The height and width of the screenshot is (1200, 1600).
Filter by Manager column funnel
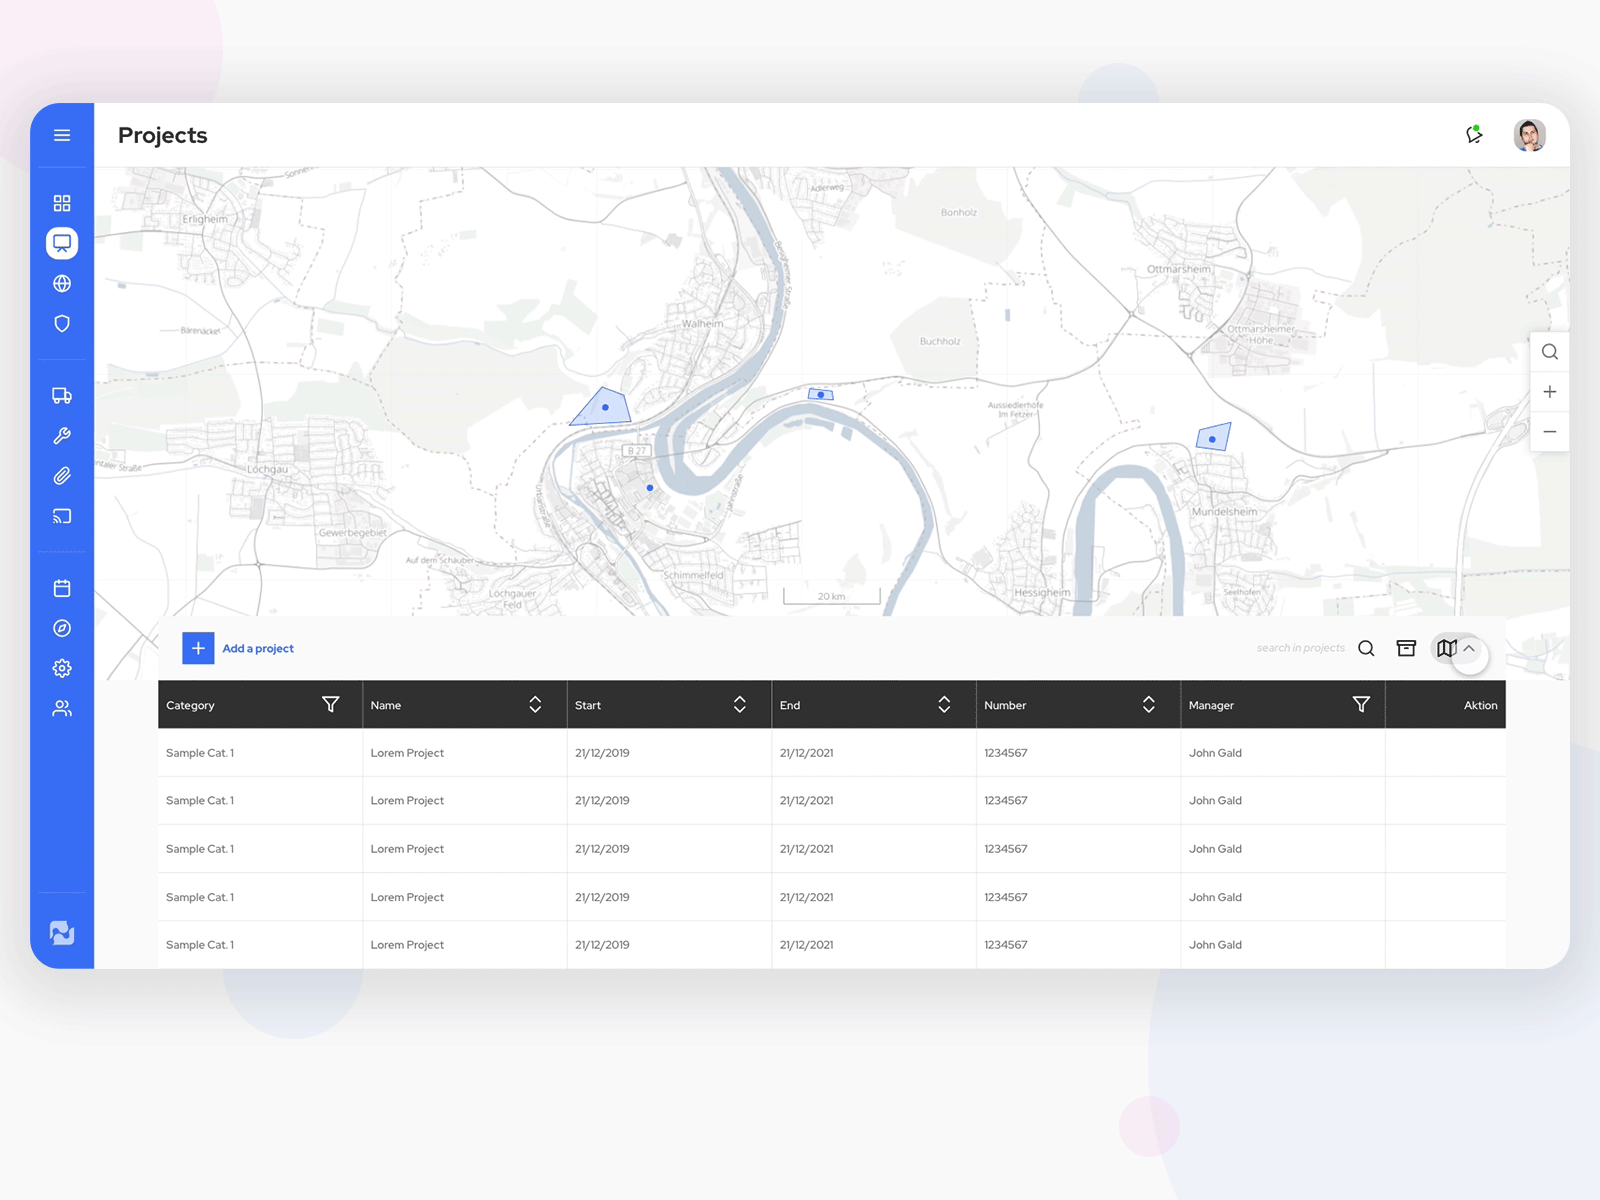(x=1361, y=704)
